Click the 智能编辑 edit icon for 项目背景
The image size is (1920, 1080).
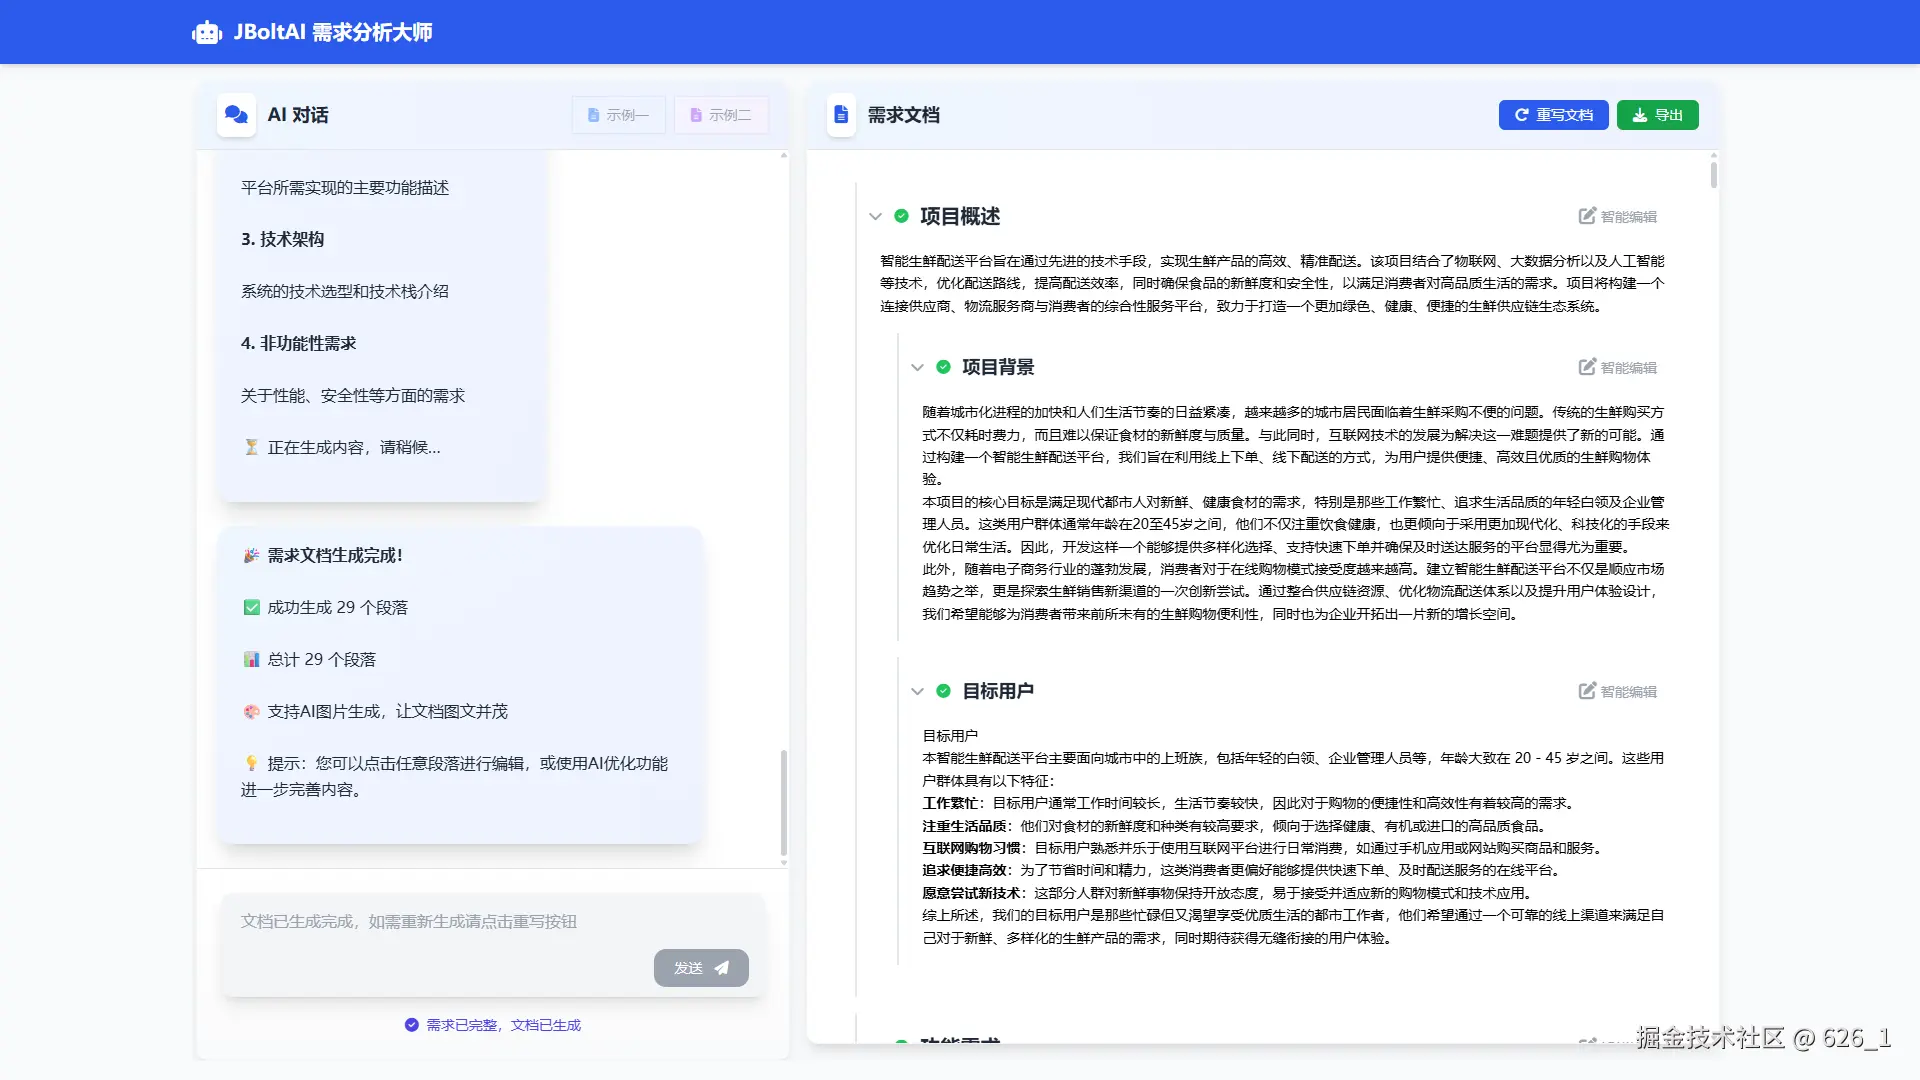(x=1585, y=367)
